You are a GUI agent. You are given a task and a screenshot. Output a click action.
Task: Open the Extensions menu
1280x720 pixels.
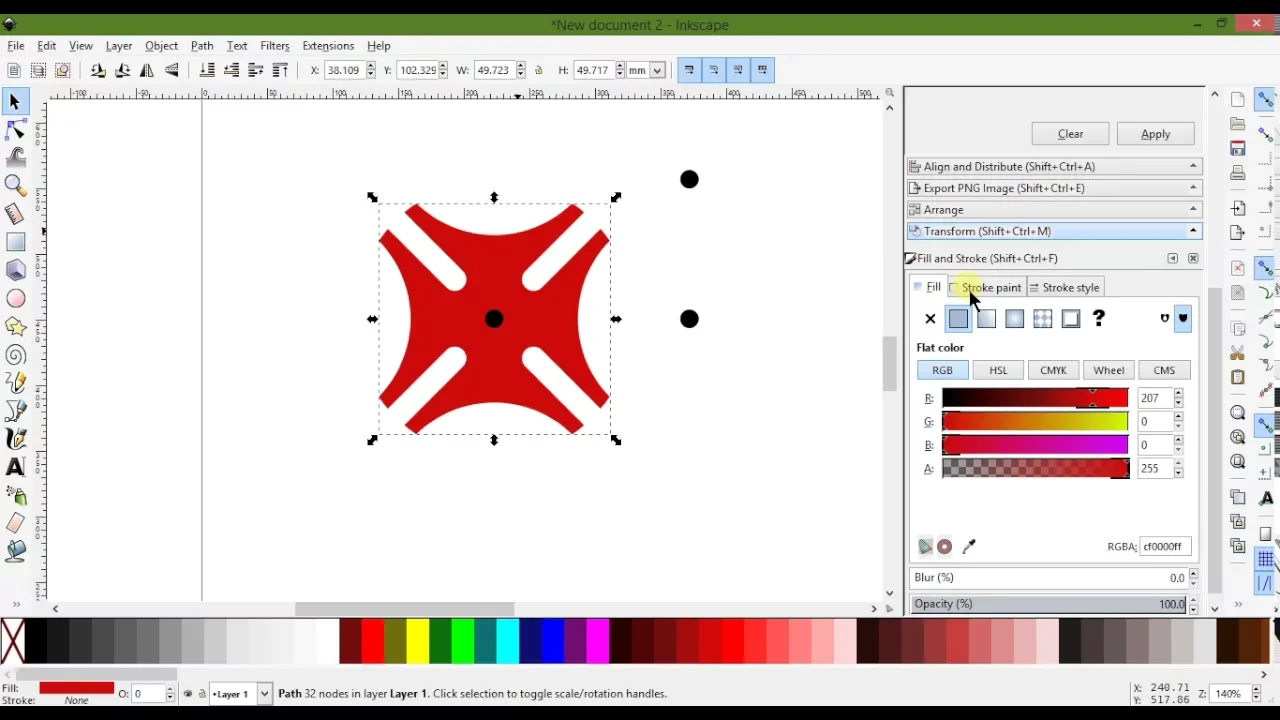328,46
